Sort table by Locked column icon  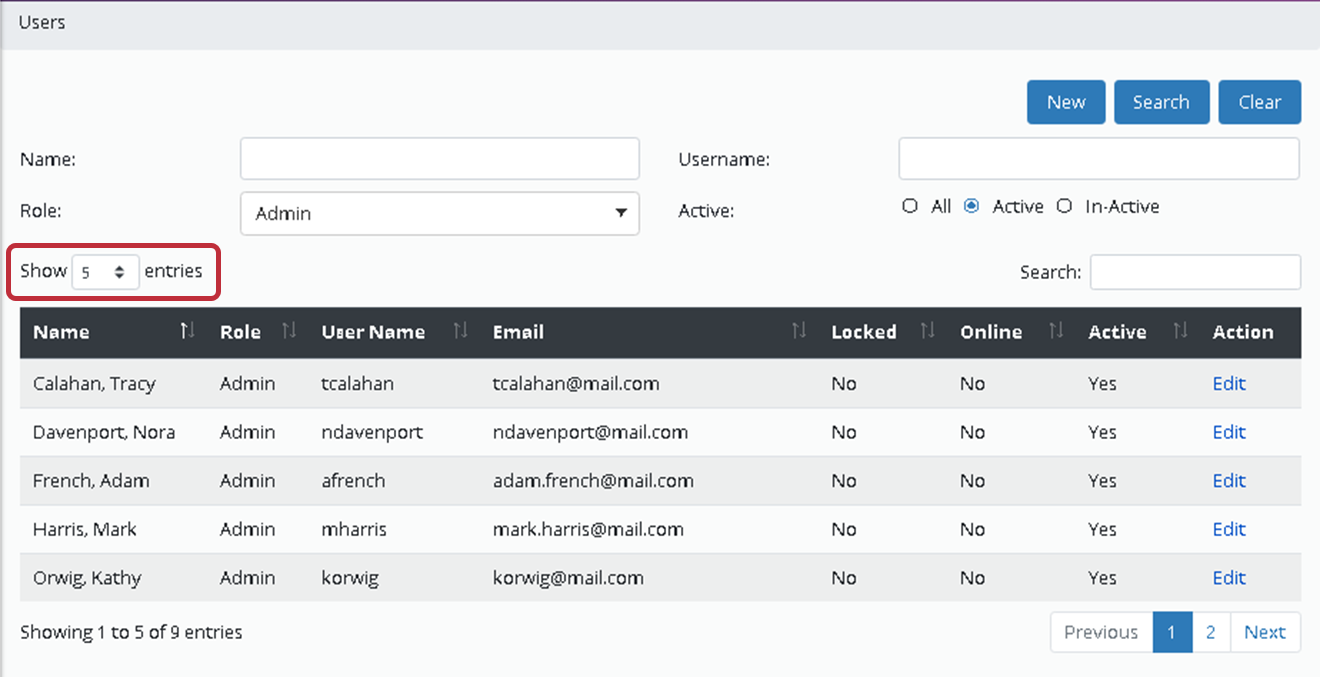coord(927,331)
